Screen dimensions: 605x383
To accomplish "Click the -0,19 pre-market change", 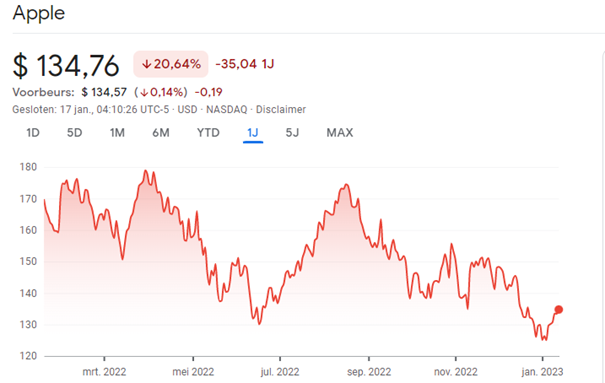I will 208,92.
